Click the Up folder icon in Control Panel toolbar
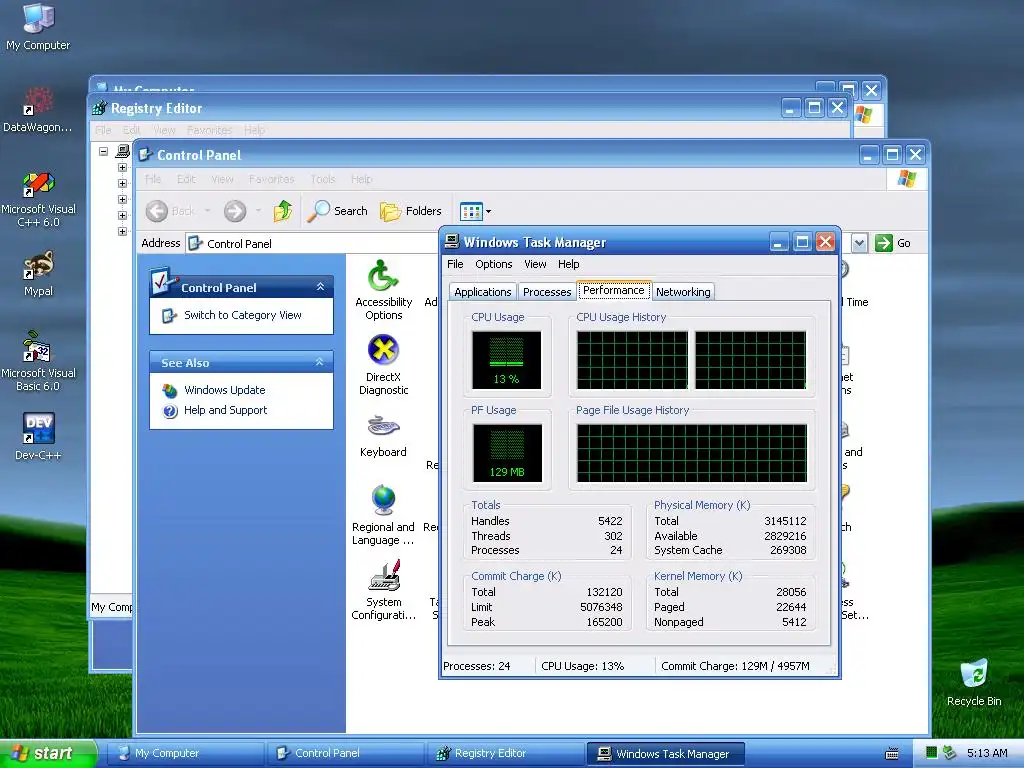Image resolution: width=1024 pixels, height=768 pixels. click(x=283, y=211)
